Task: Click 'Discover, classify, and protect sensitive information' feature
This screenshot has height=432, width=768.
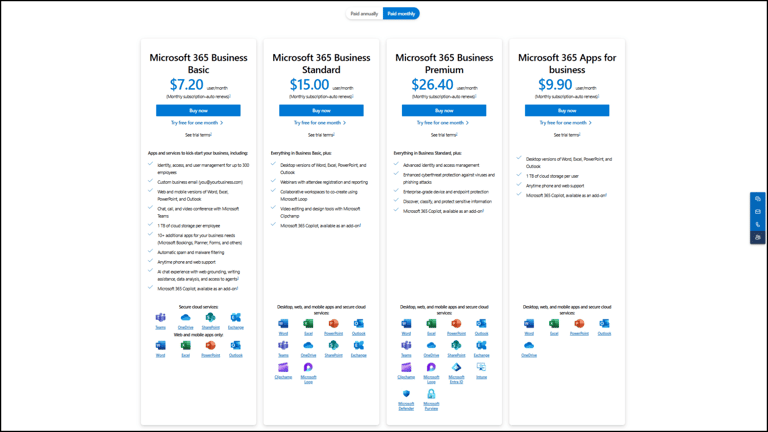Action: 447,201
